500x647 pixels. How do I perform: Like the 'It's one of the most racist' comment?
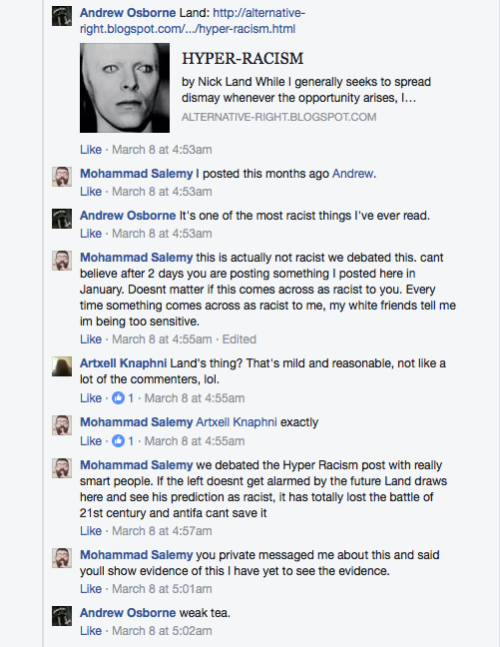[91, 233]
